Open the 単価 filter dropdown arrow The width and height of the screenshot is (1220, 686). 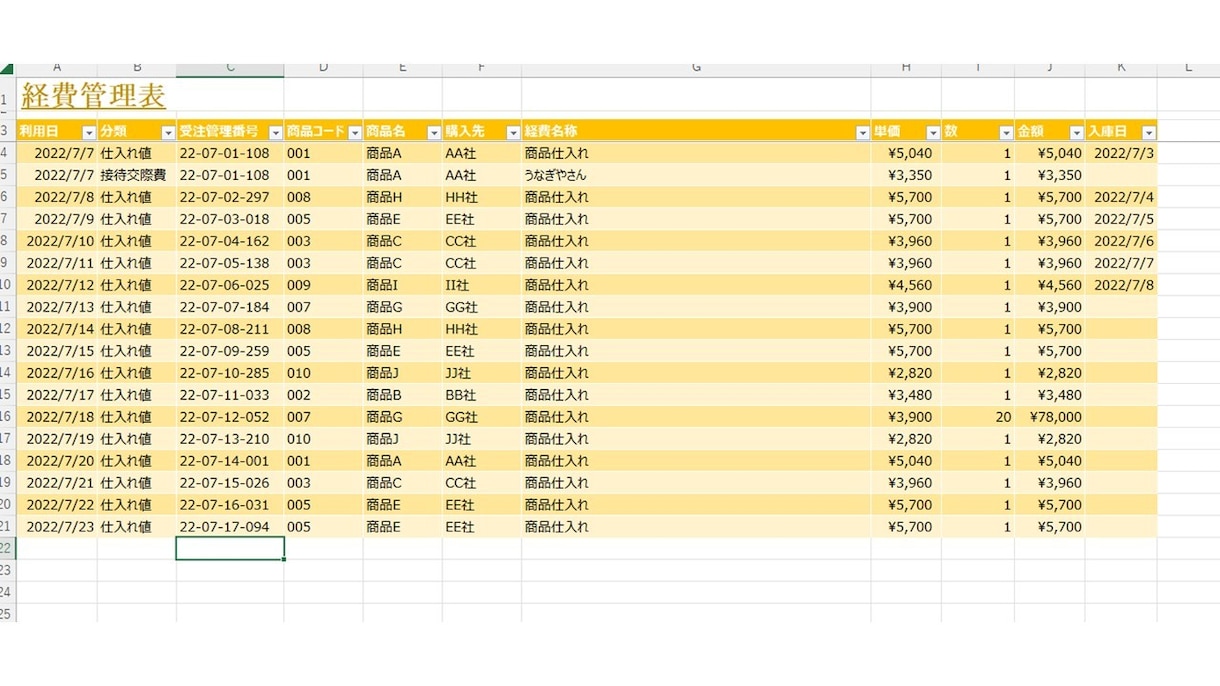933,133
